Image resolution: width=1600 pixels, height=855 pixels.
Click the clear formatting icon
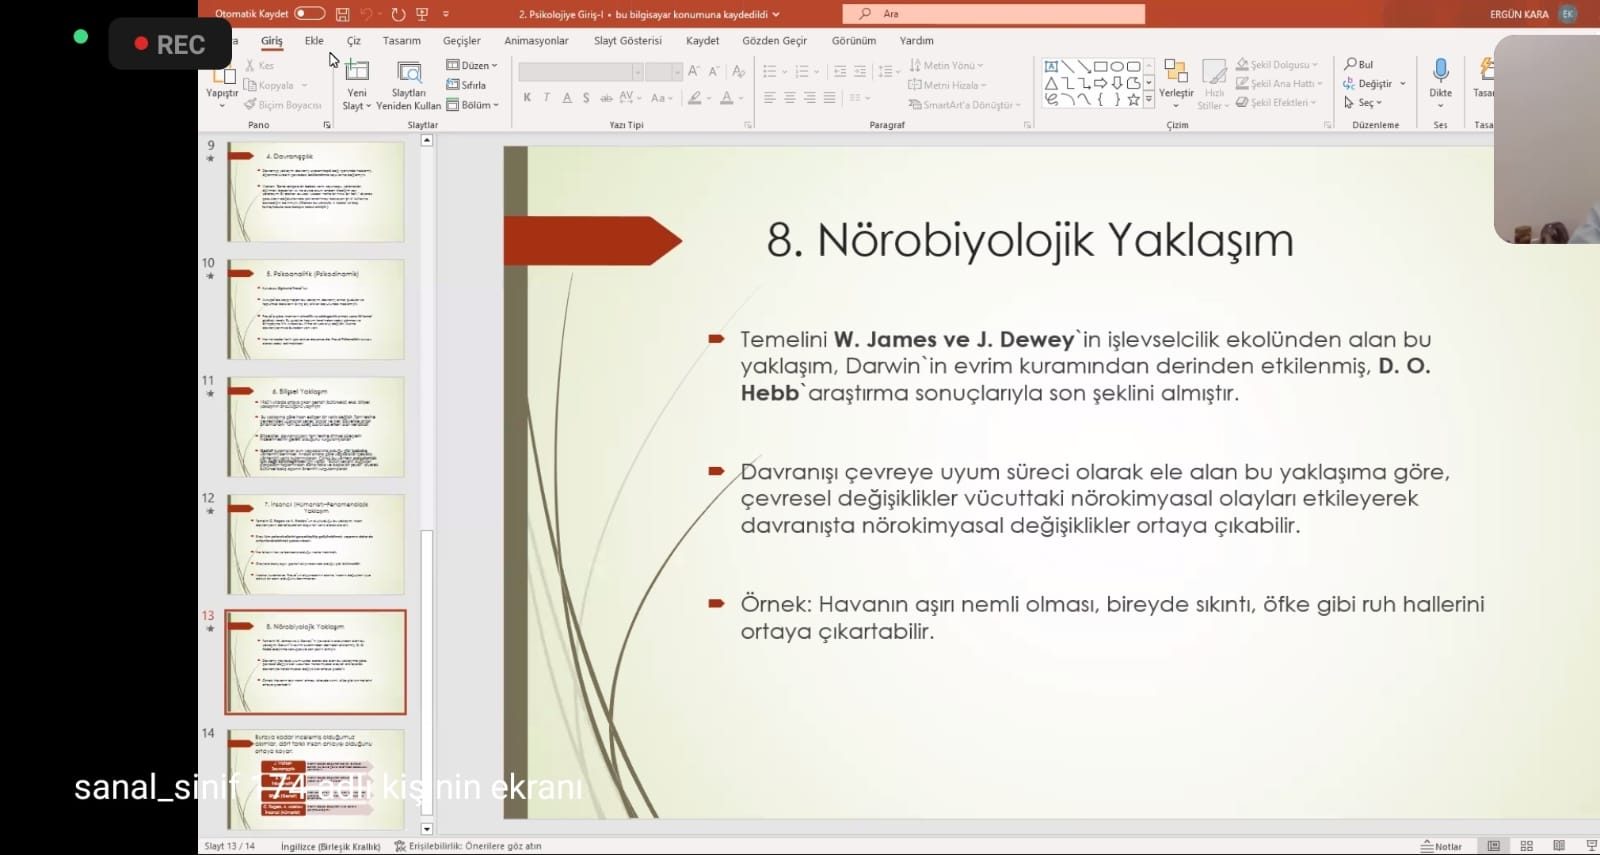738,71
